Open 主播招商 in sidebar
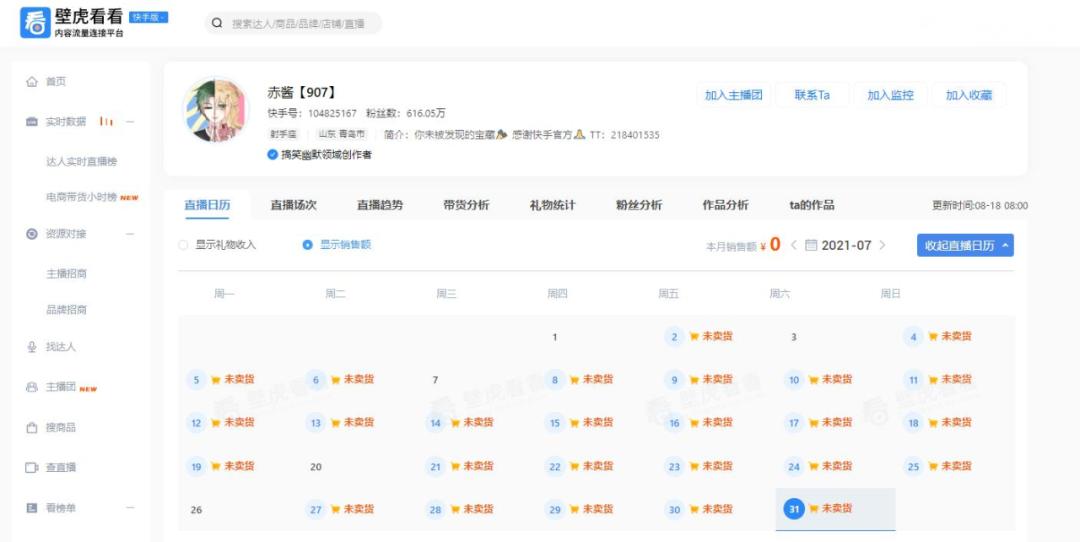 66,274
